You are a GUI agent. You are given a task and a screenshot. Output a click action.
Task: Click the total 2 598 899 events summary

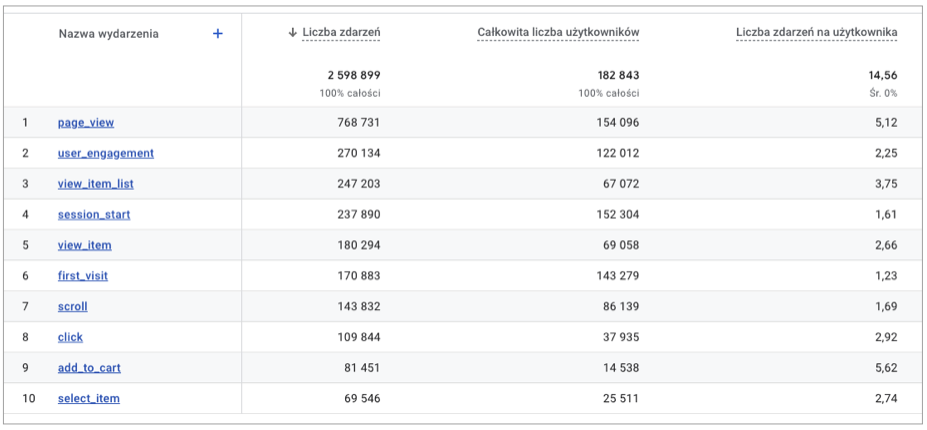click(x=353, y=75)
